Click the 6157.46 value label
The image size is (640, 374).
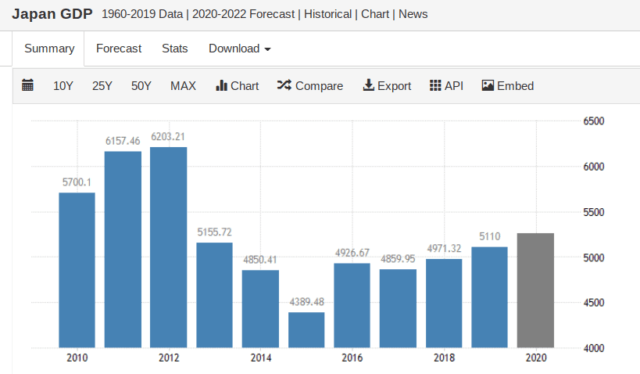(x=122, y=141)
